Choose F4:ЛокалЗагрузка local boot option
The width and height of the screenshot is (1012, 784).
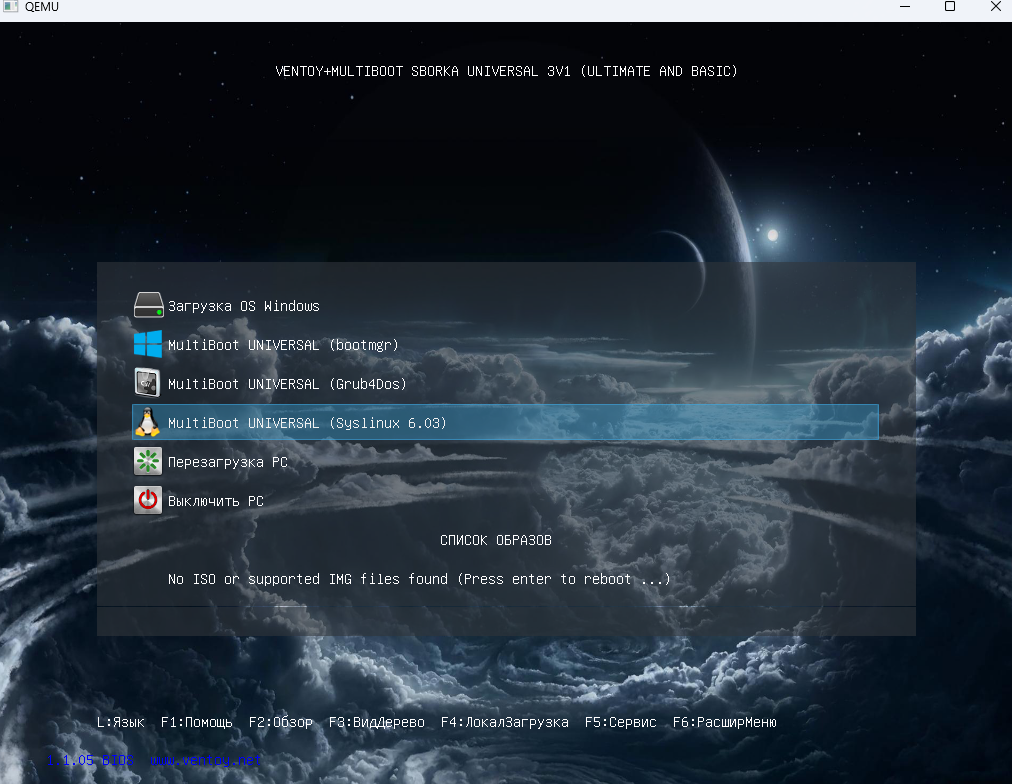505,722
